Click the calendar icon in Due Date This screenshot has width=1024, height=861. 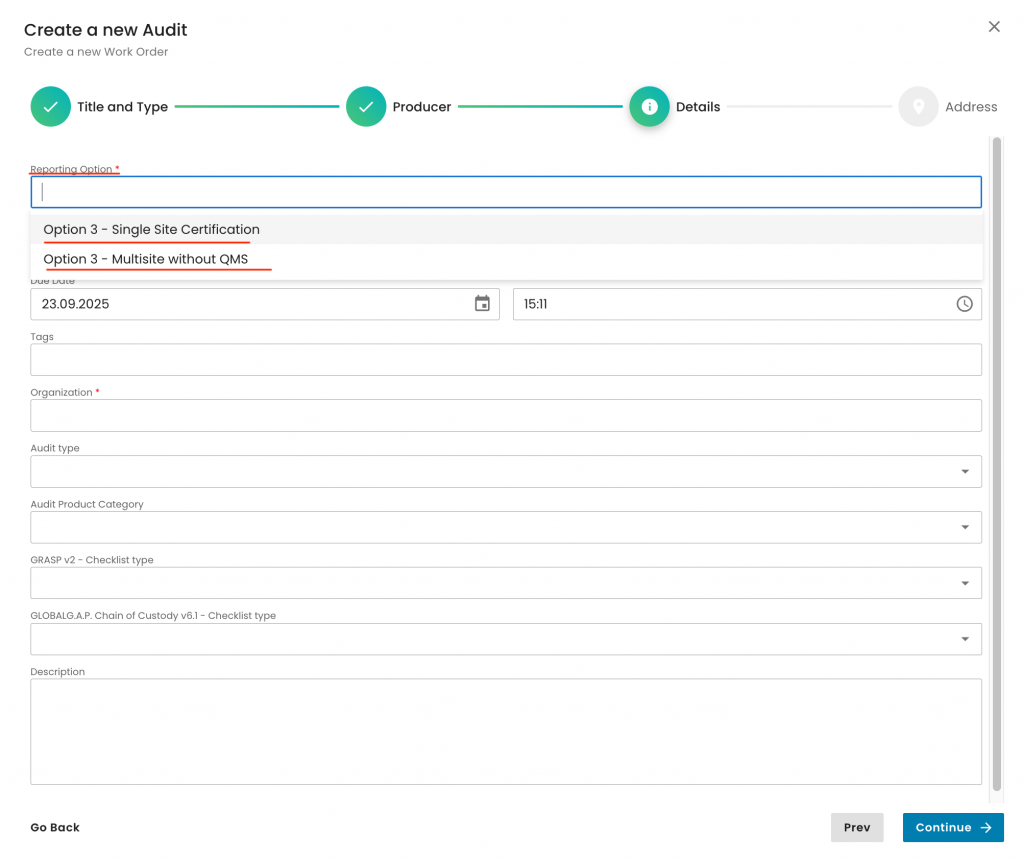pyautogui.click(x=482, y=304)
